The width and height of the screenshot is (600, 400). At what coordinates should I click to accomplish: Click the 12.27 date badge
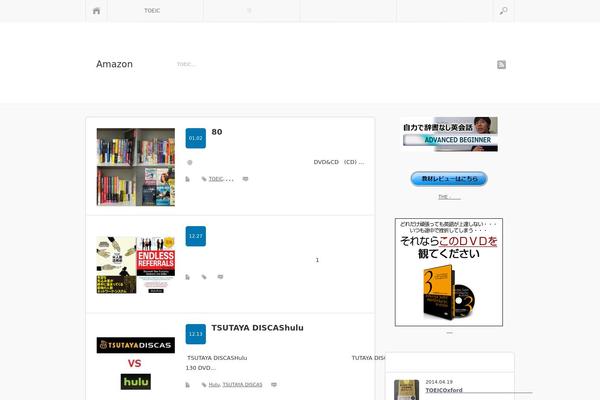[x=196, y=236]
